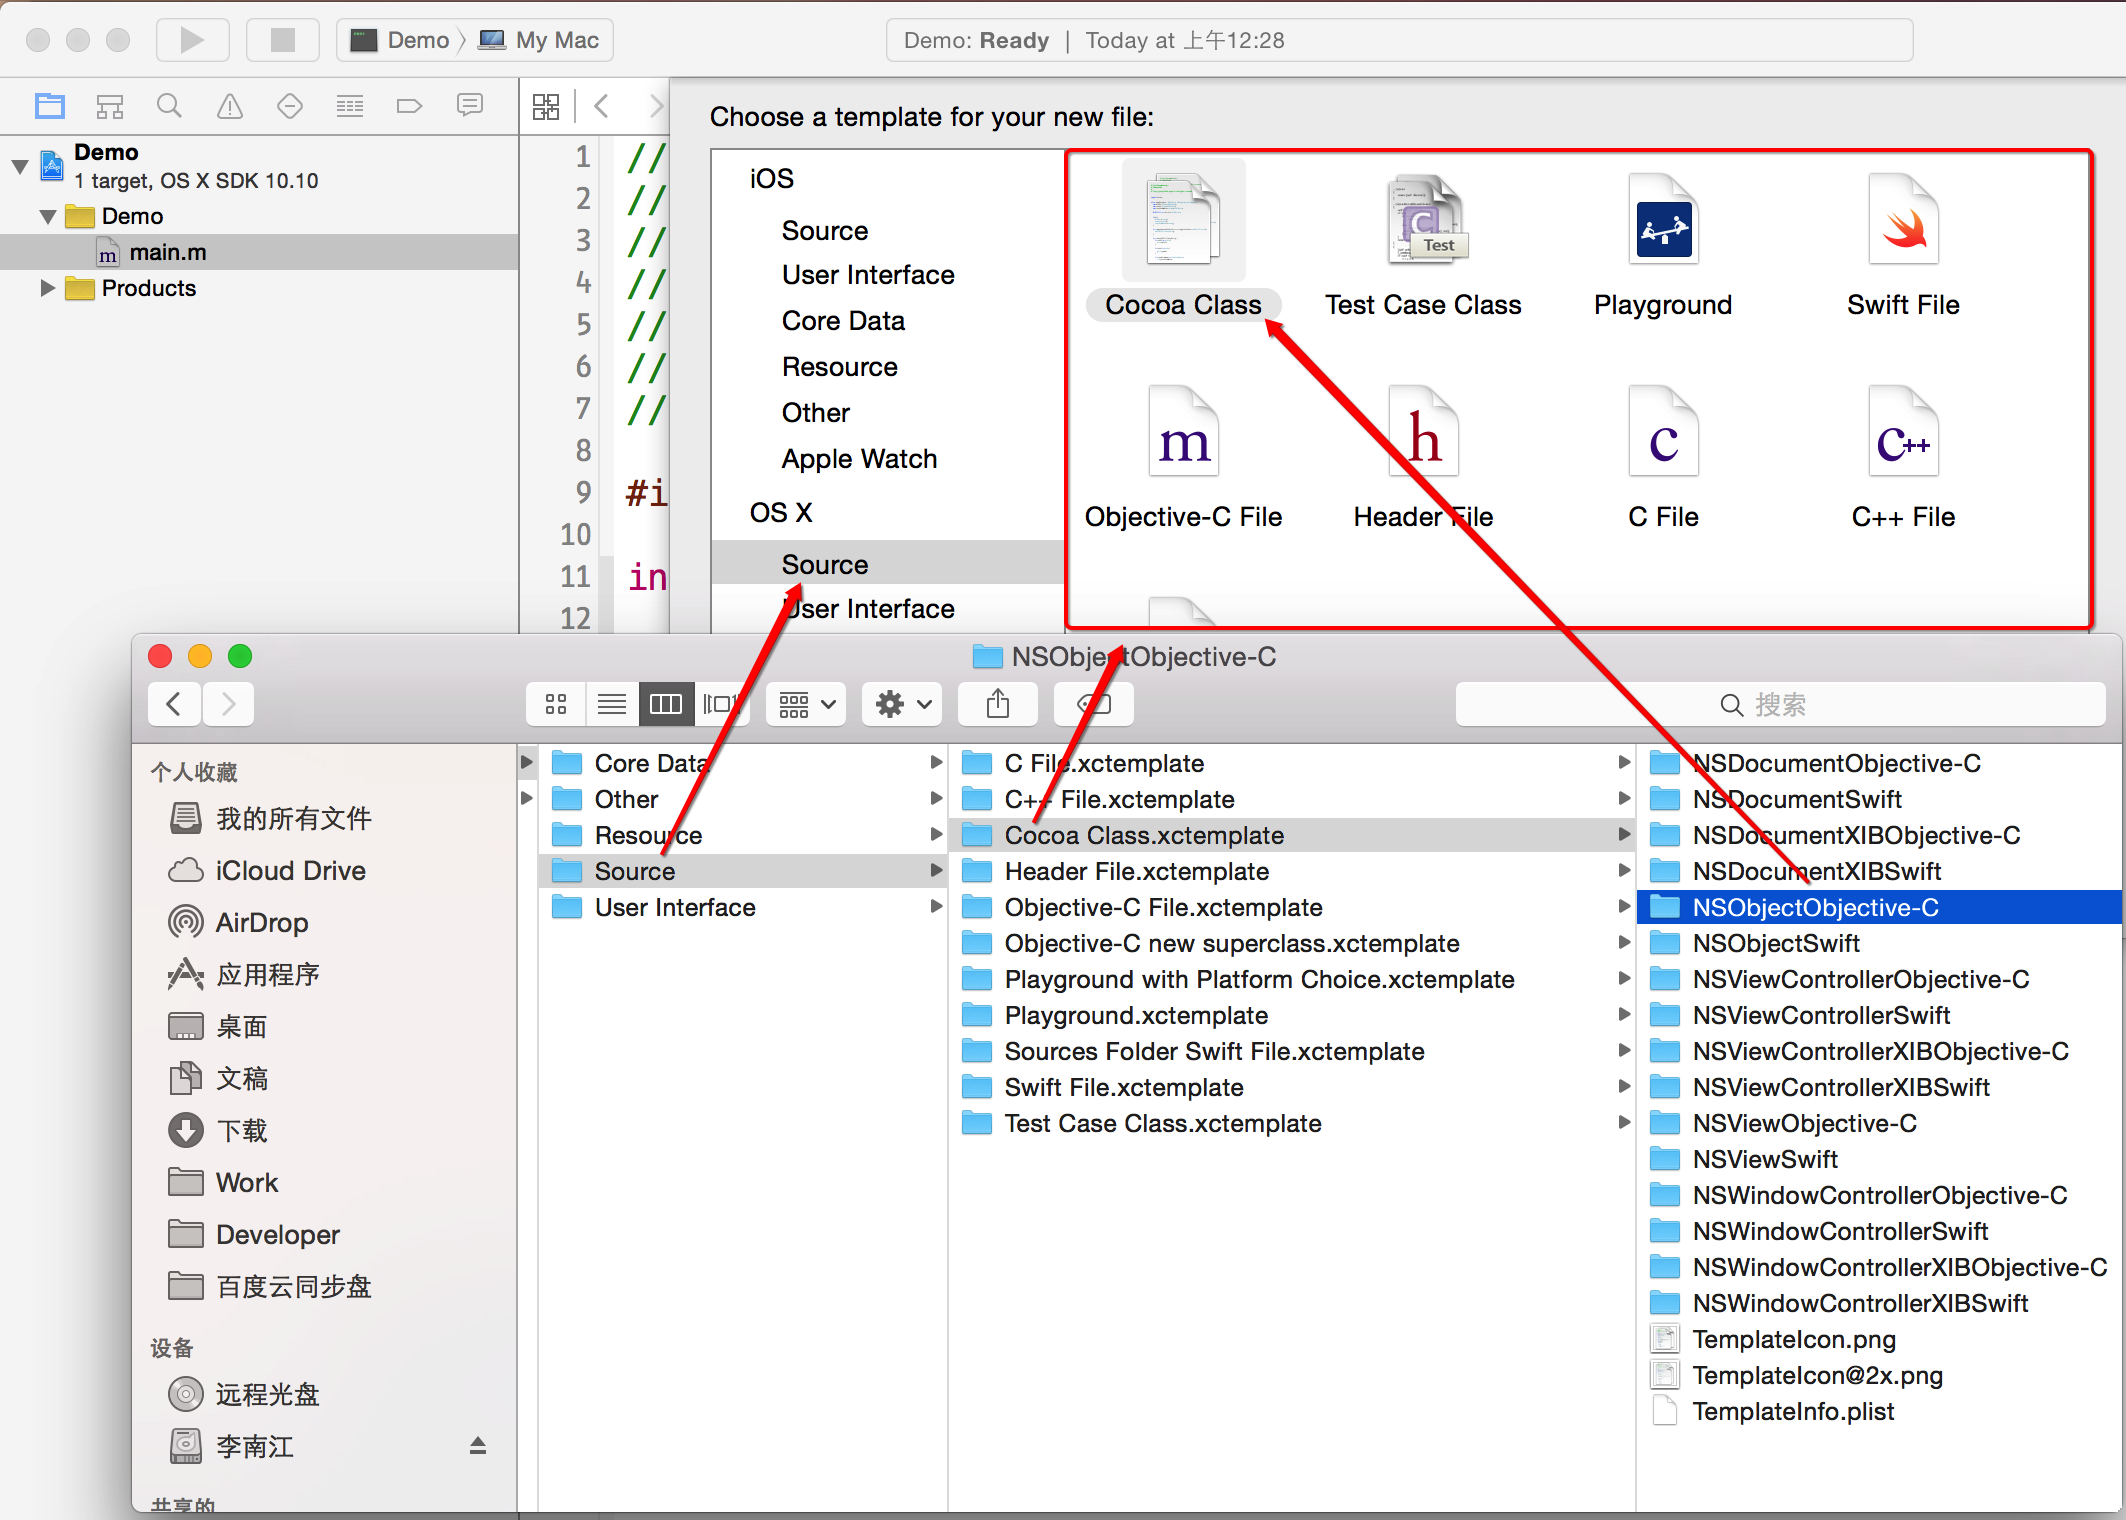Click the editor related items grid icon
The image size is (2126, 1520).
point(546,106)
